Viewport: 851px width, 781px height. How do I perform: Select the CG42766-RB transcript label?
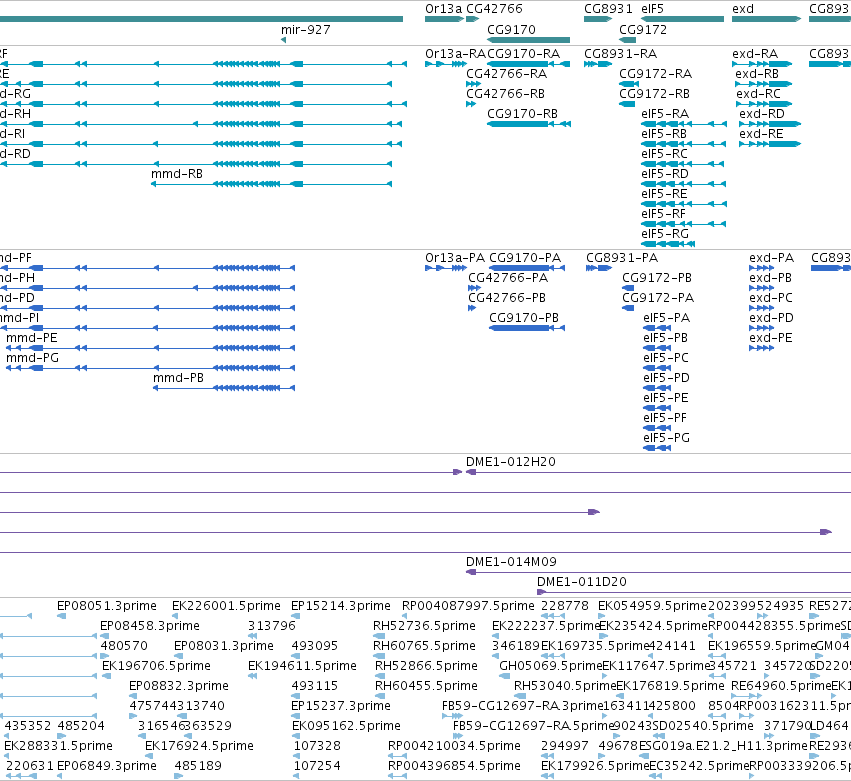[505, 94]
